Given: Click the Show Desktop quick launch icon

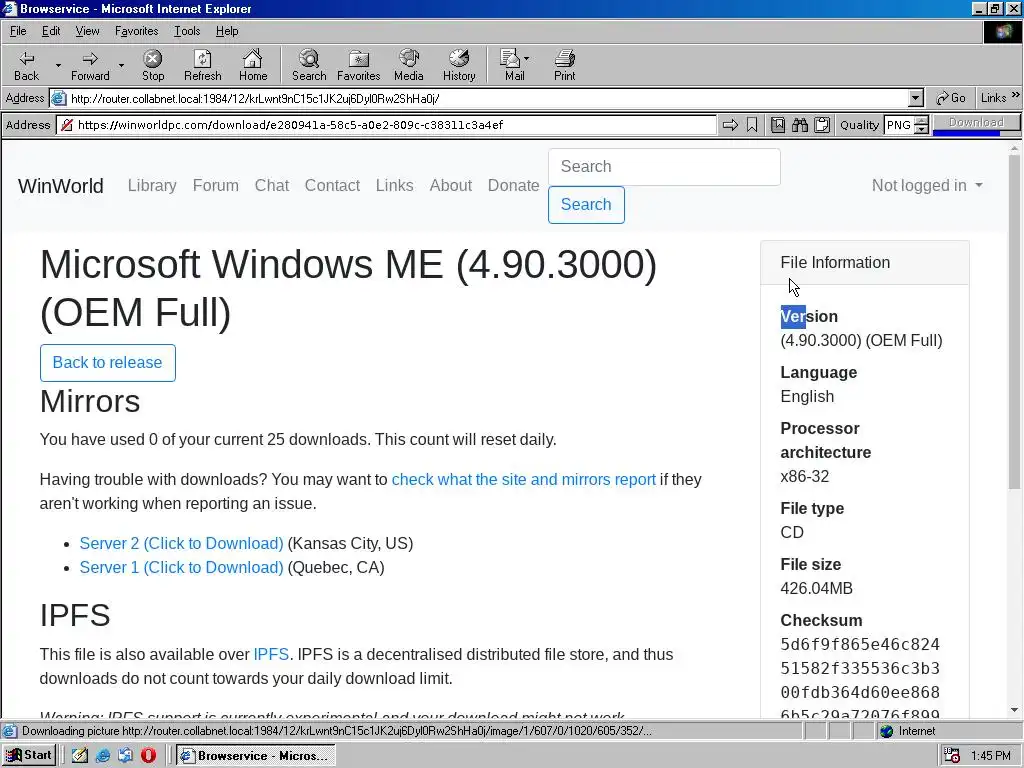Looking at the screenshot, I should (80, 756).
